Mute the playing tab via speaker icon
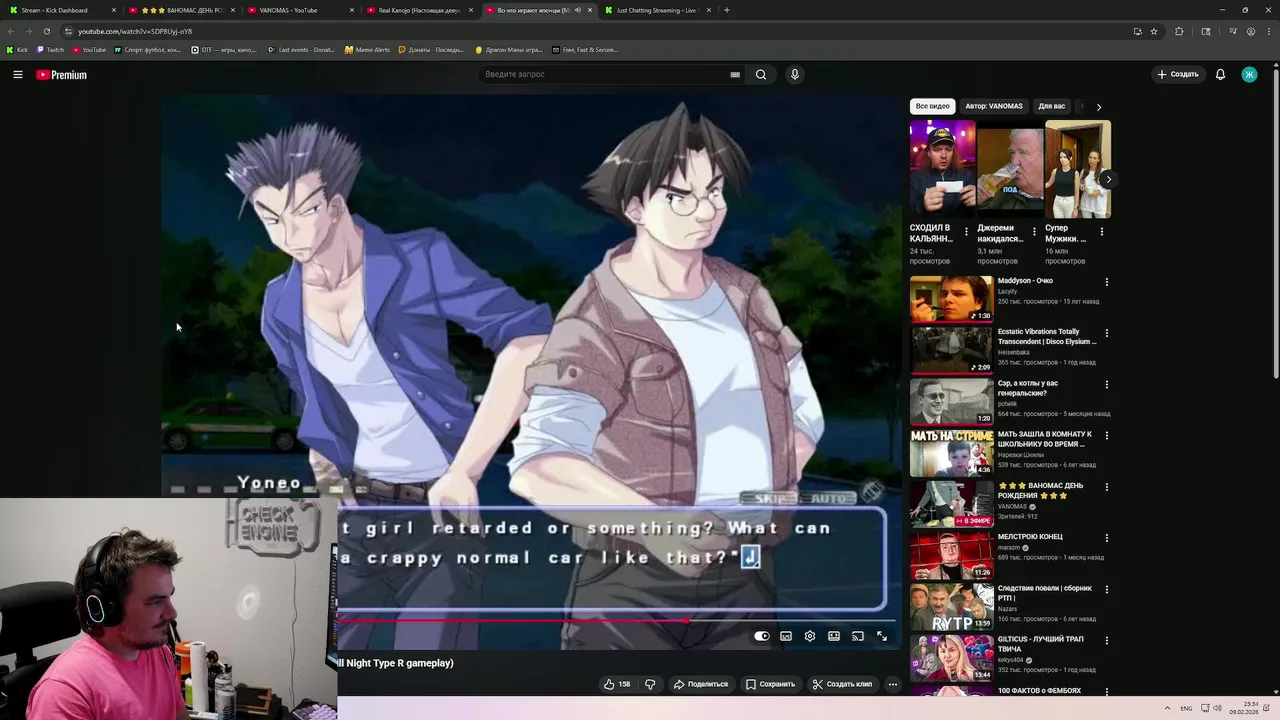1280x720 pixels. click(577, 10)
